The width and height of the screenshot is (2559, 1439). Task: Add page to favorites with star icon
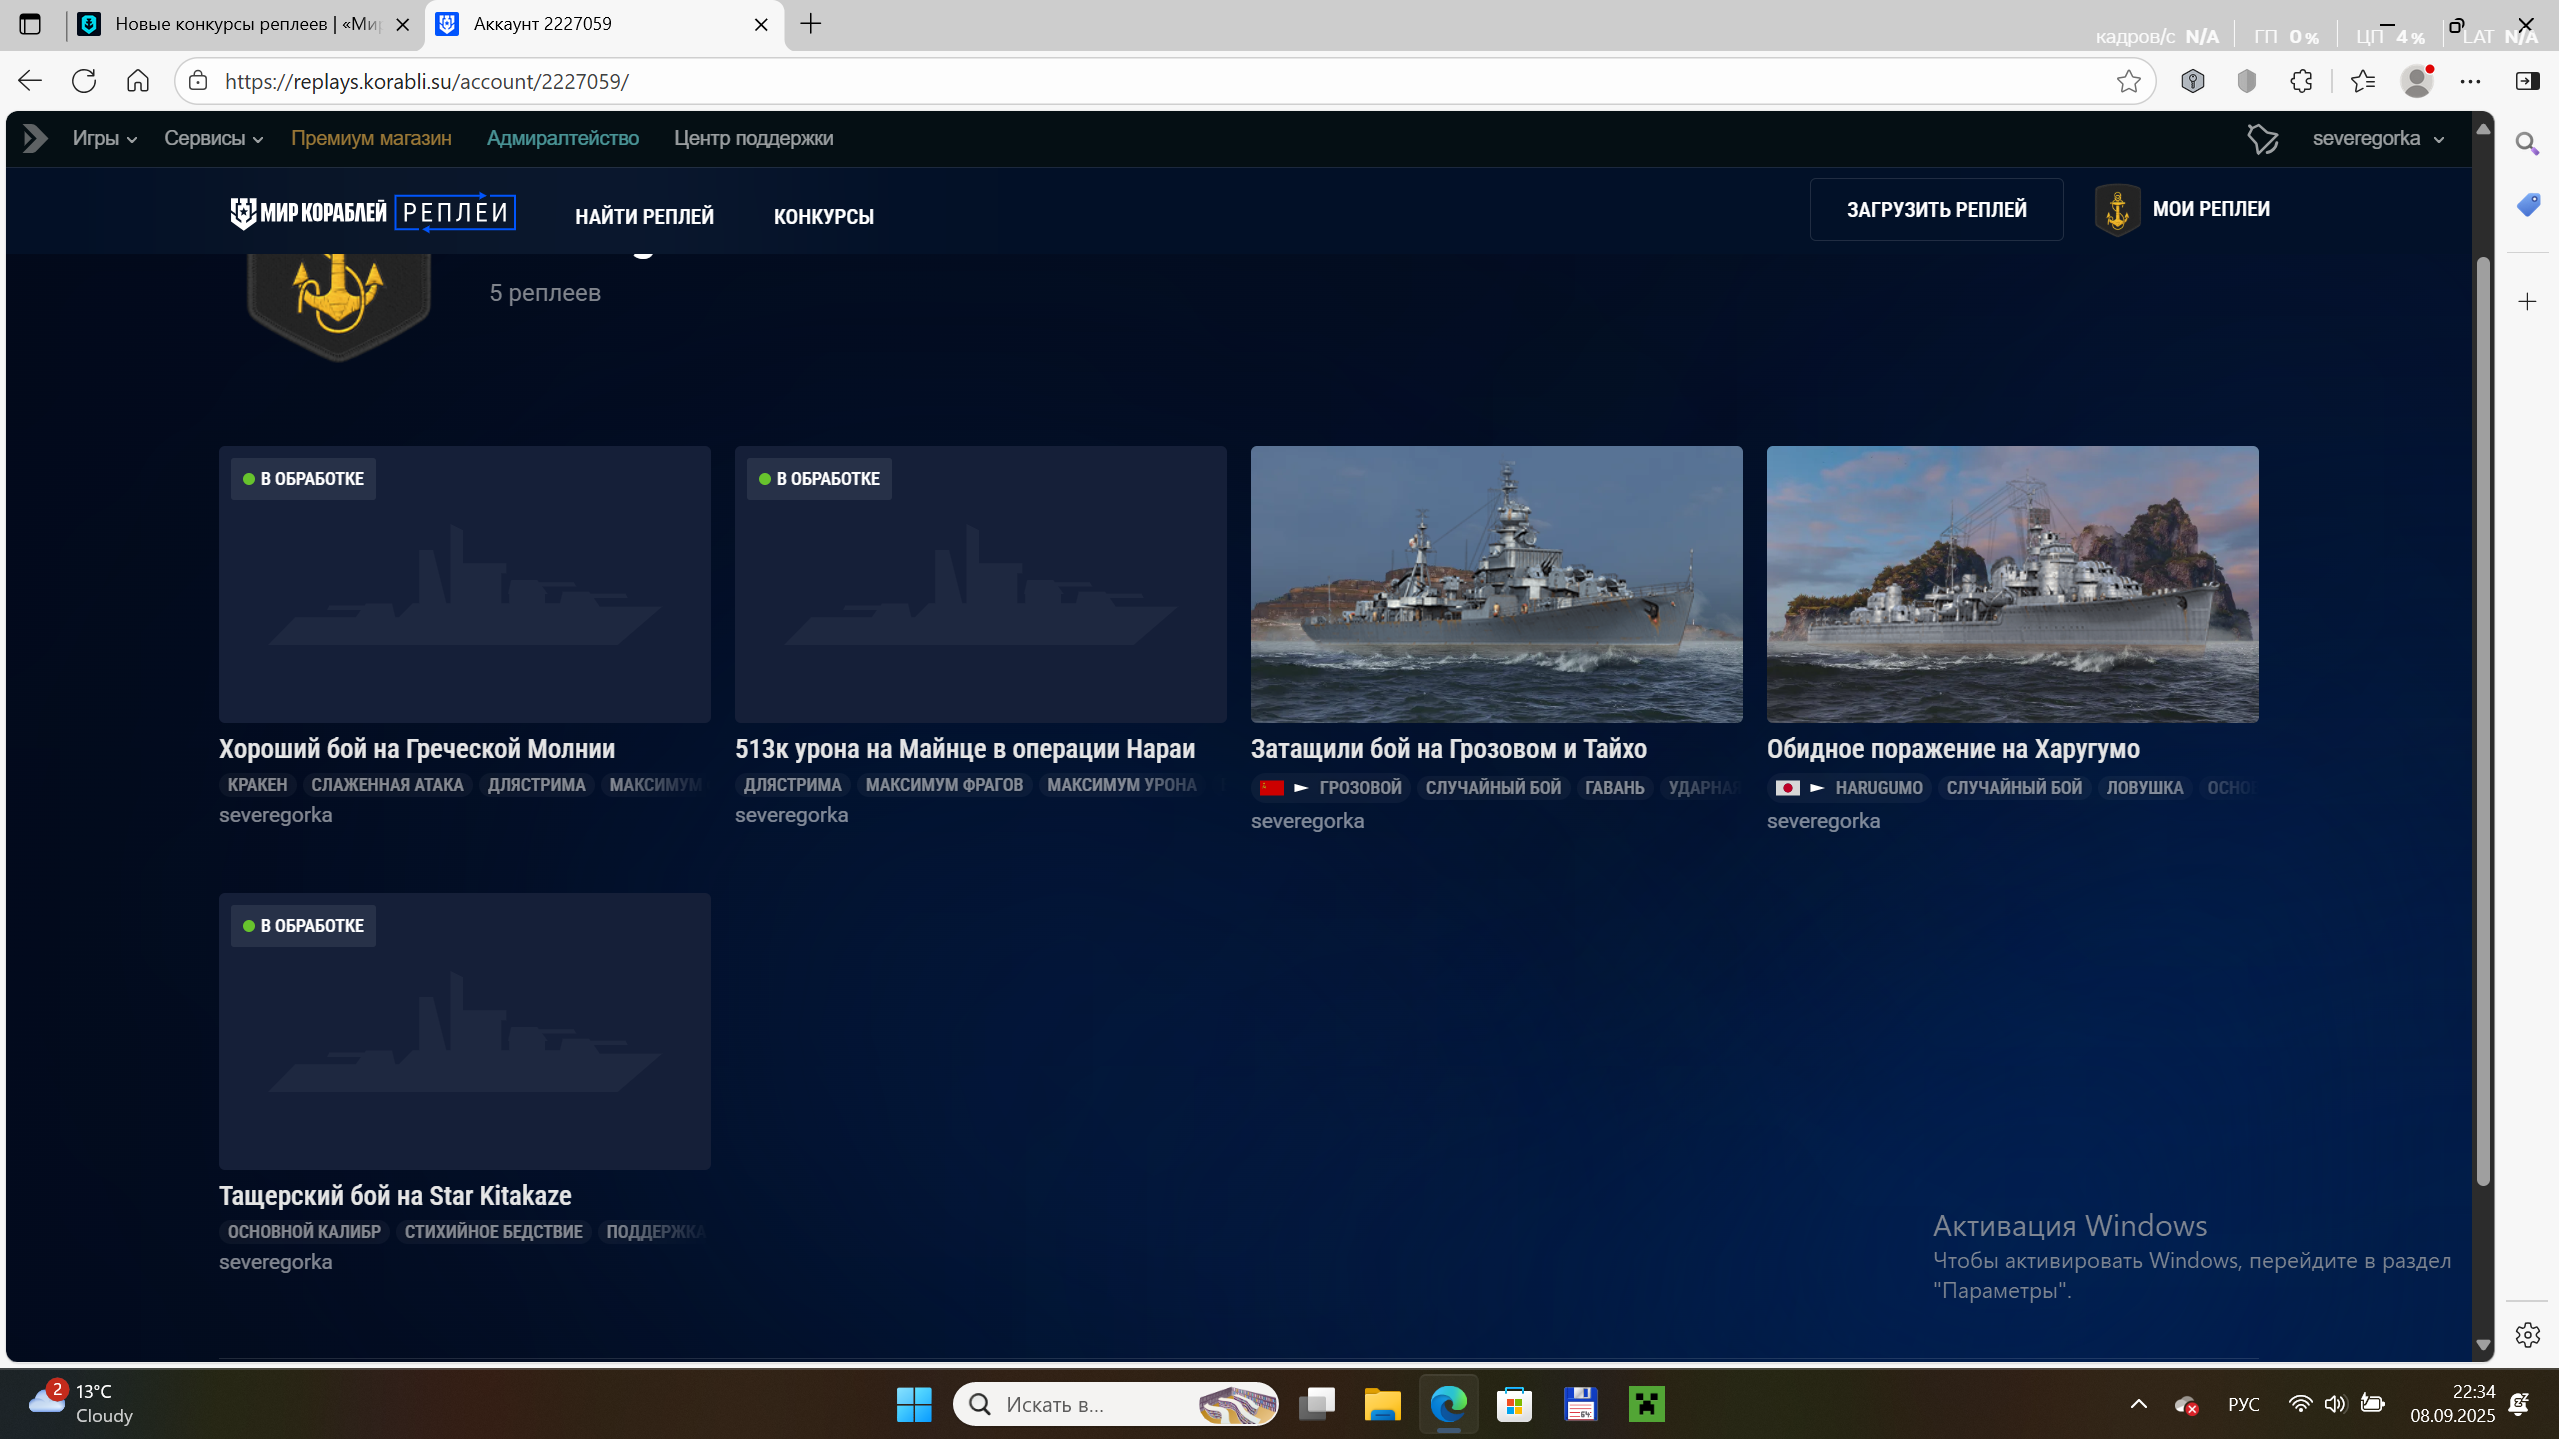tap(2129, 81)
